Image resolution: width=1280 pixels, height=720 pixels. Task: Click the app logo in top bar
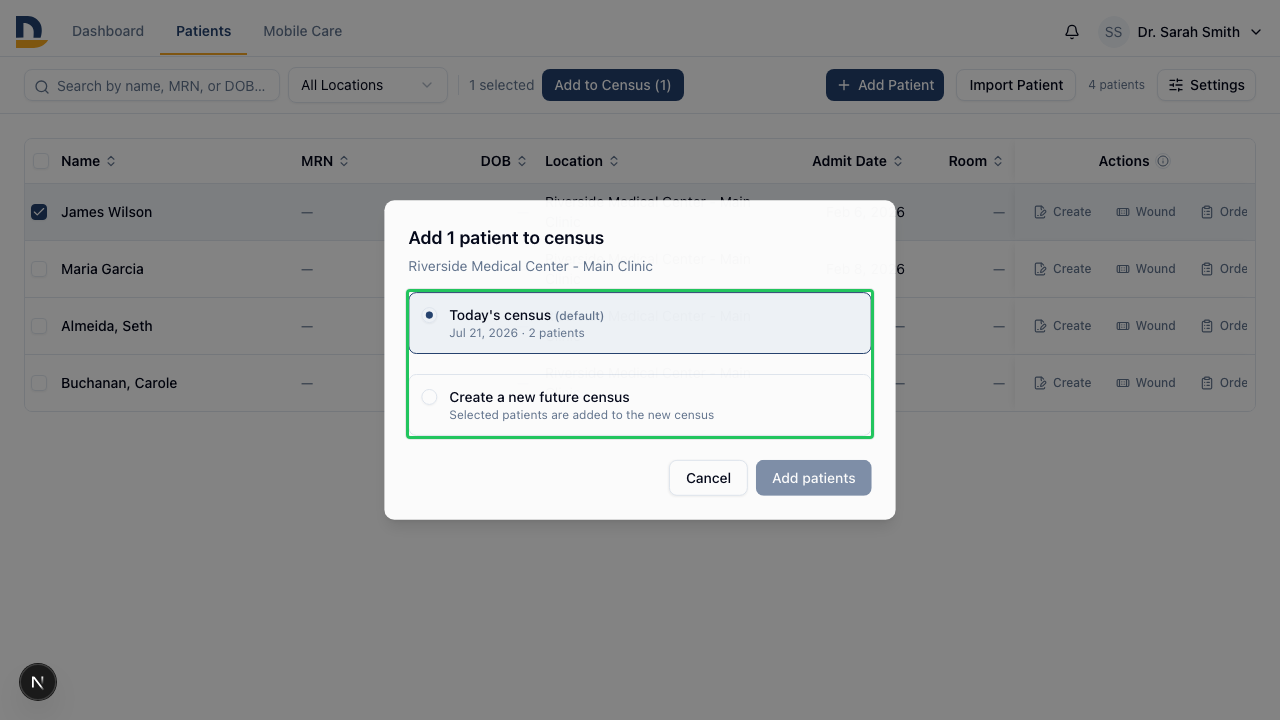(x=31, y=31)
